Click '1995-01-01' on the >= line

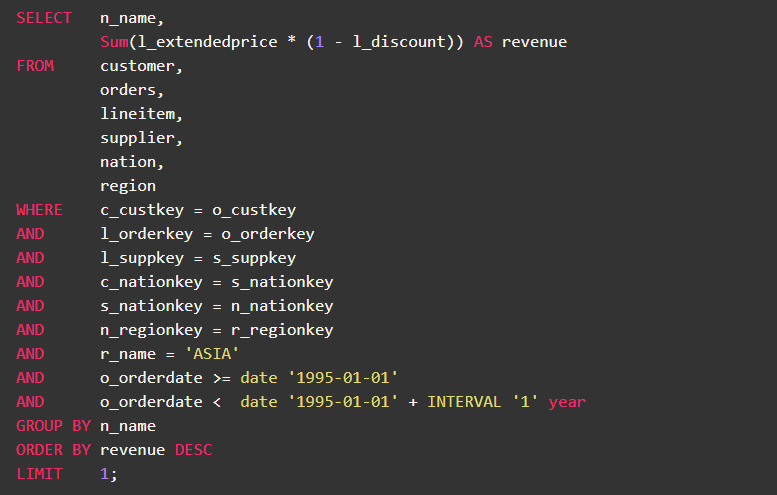tap(343, 378)
